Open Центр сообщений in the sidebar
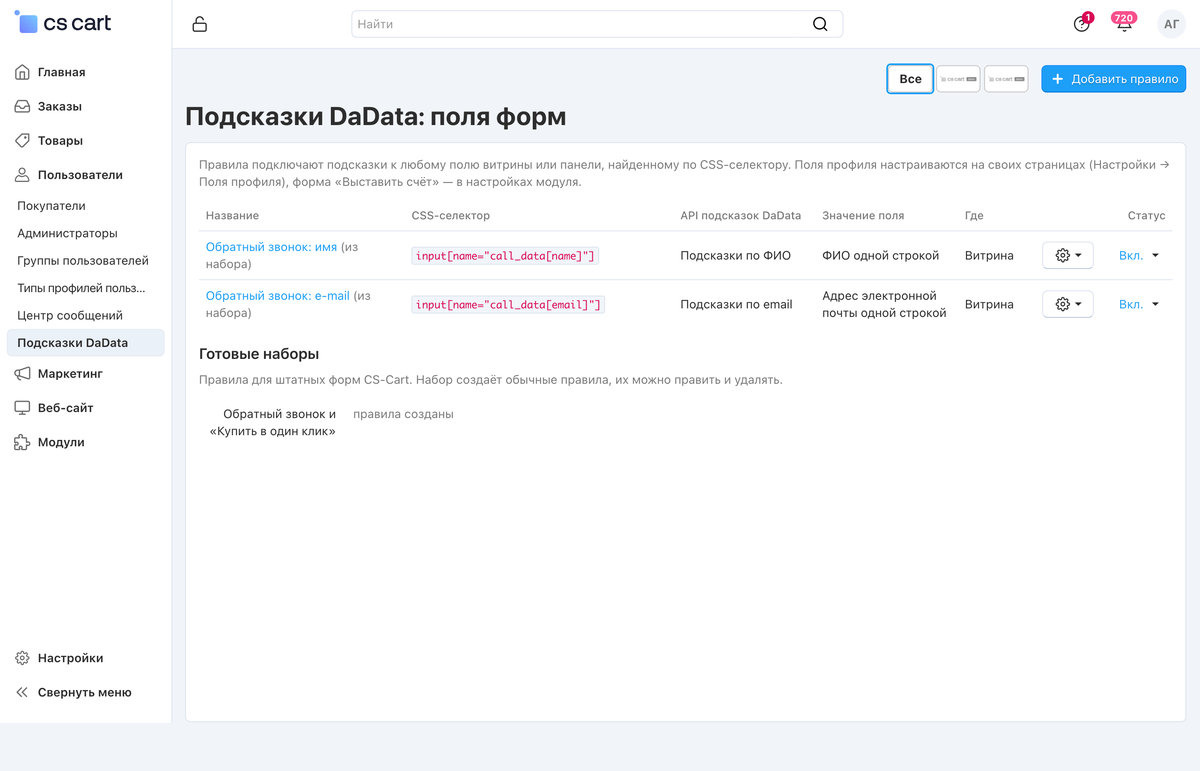 click(x=70, y=315)
